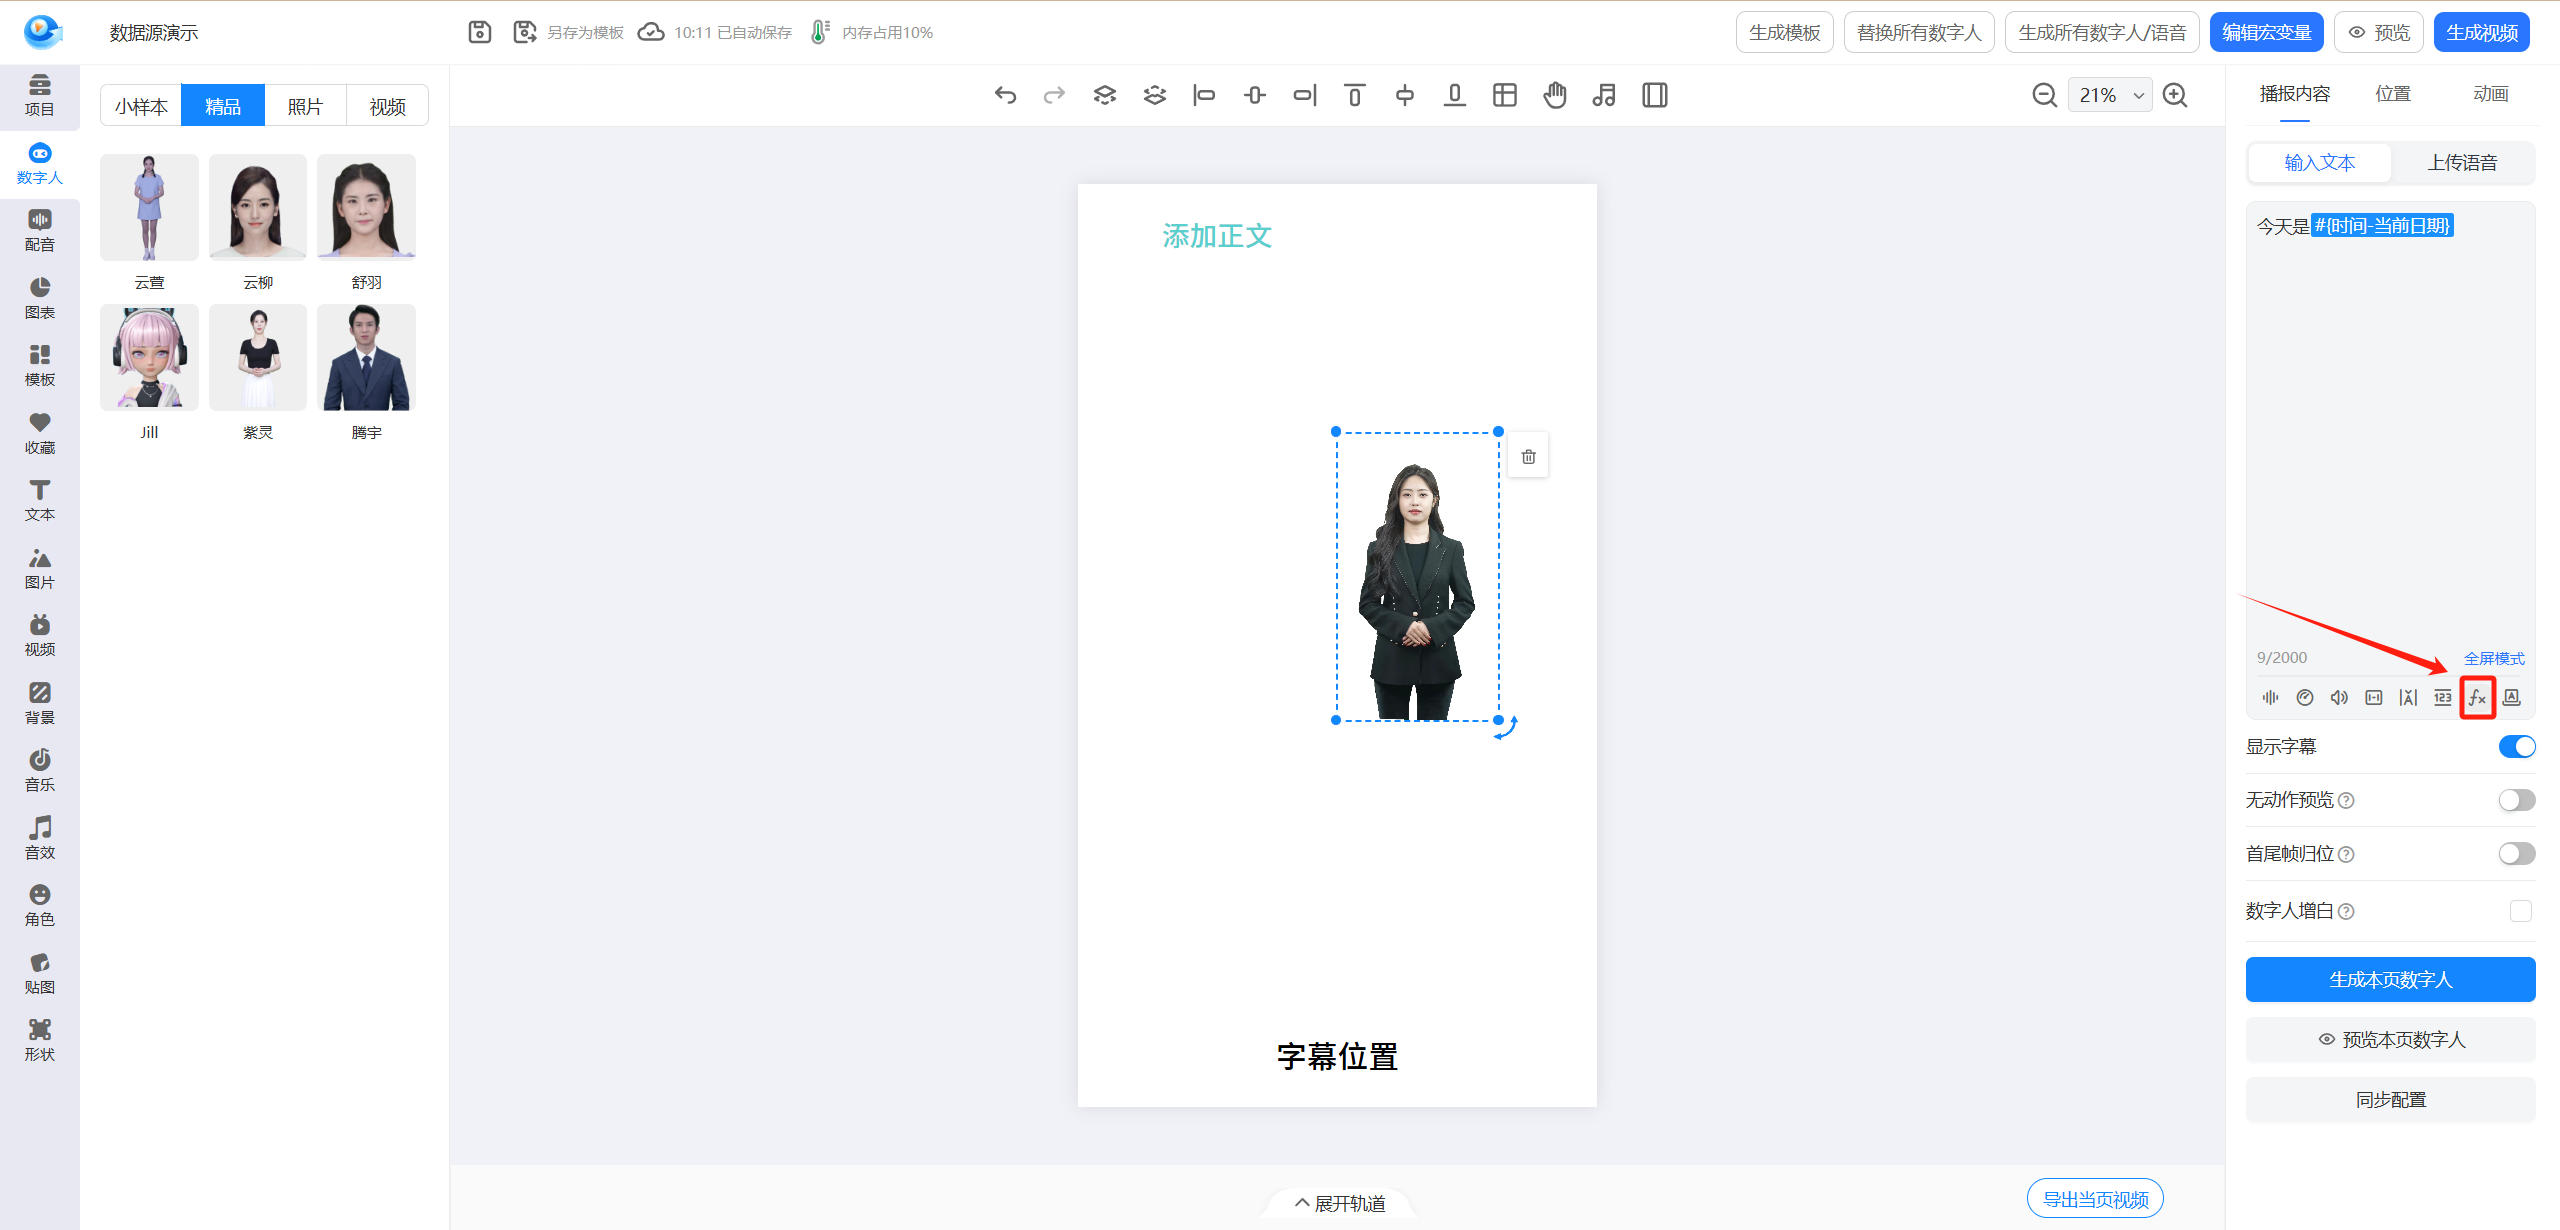Check the 数字人增白 checkbox
2560x1230 pixels.
(x=2520, y=911)
